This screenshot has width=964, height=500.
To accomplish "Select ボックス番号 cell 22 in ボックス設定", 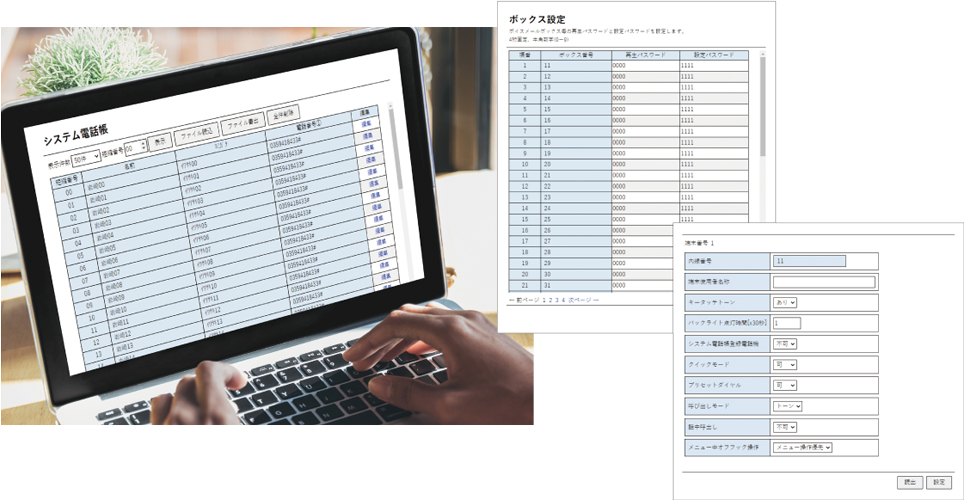I will (x=576, y=186).
